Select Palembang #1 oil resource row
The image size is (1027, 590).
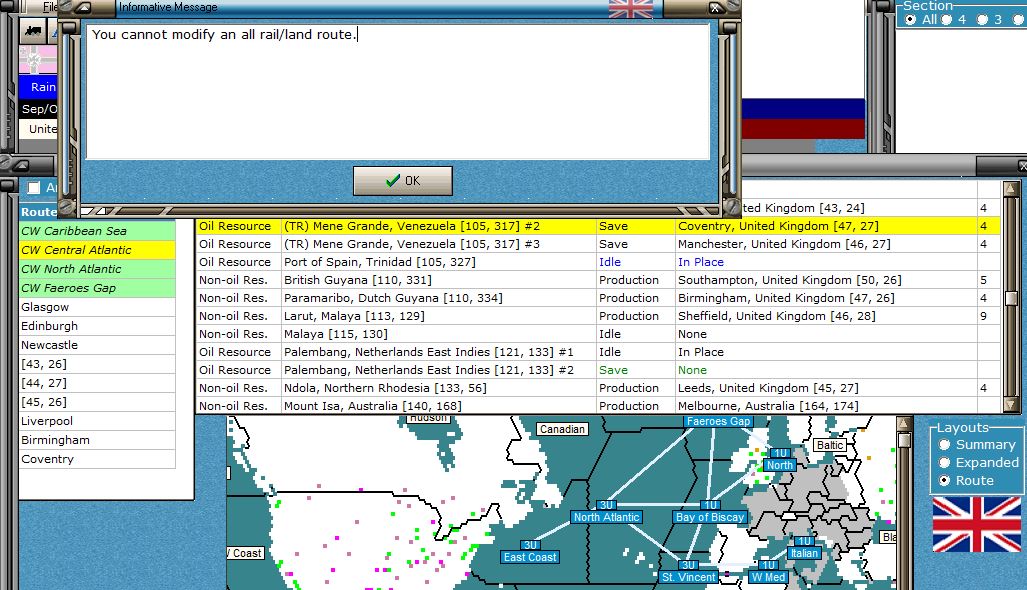598,352
